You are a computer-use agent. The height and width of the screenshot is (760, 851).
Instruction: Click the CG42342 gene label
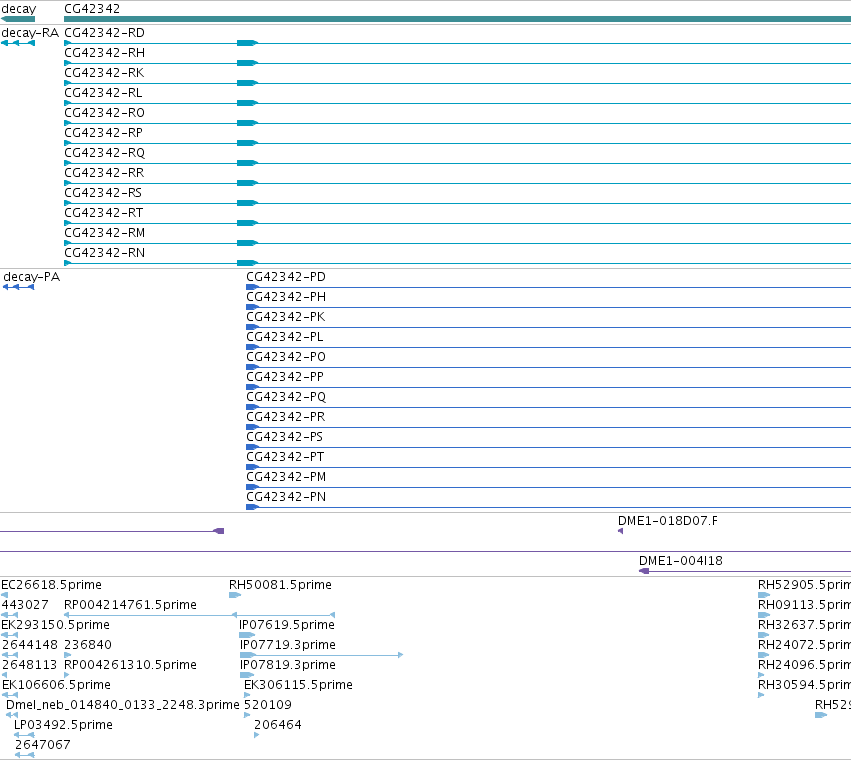pos(92,9)
